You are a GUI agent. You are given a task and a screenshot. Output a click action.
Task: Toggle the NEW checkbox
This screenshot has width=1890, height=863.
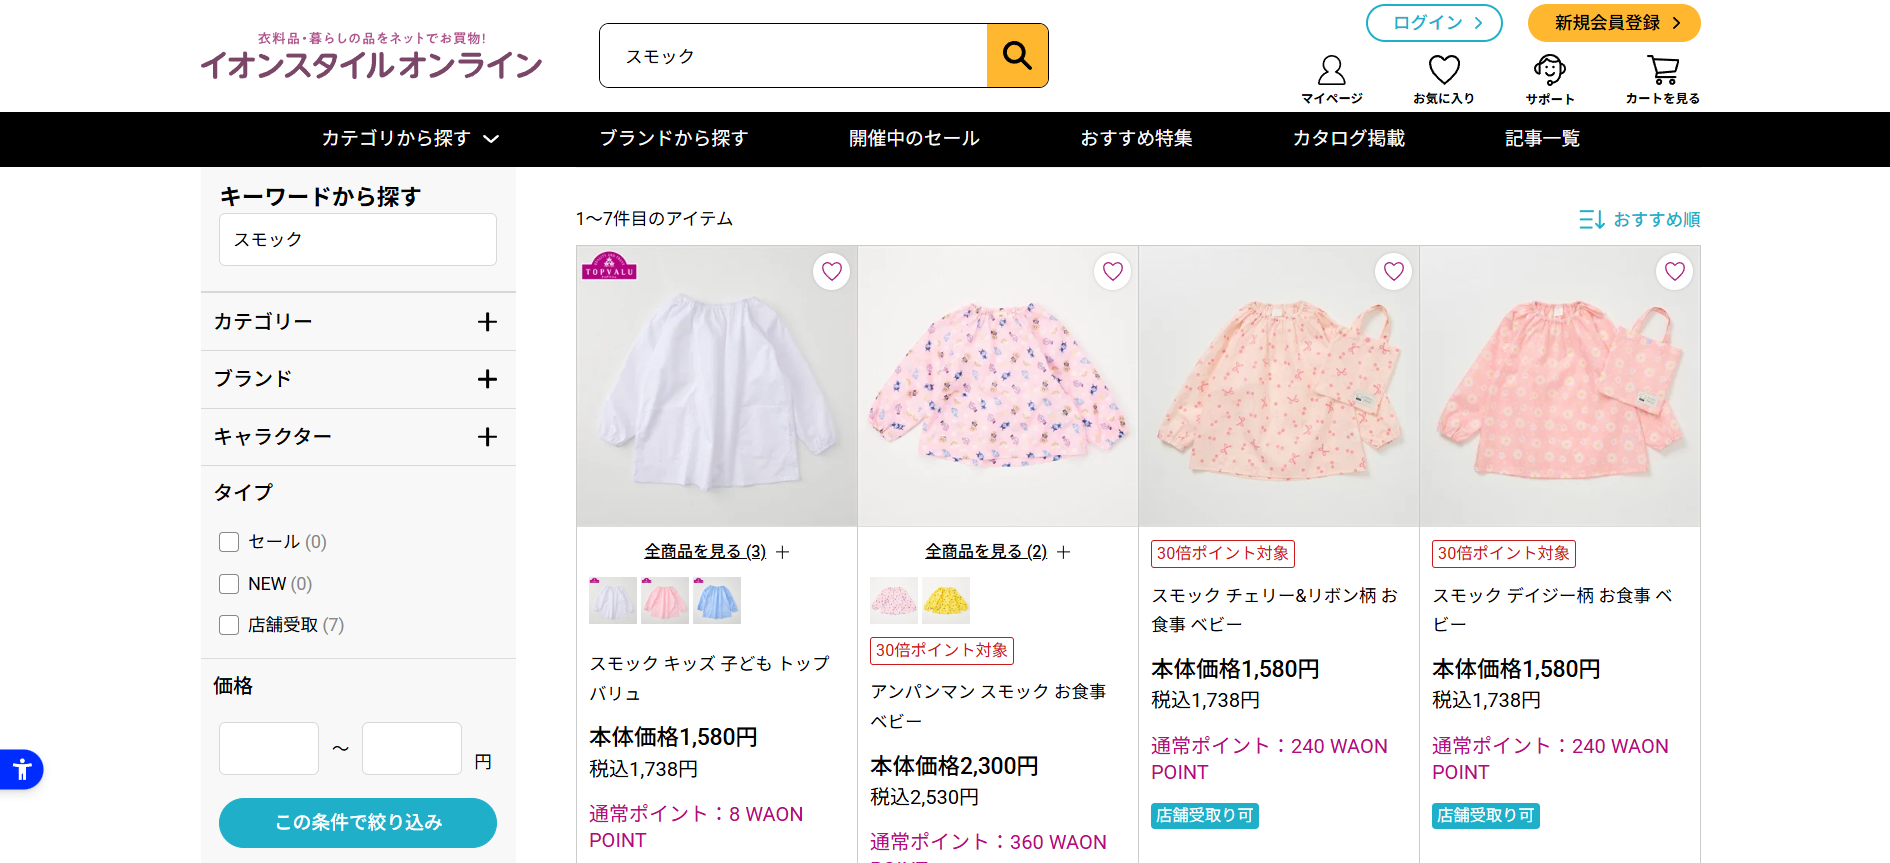coord(229,584)
